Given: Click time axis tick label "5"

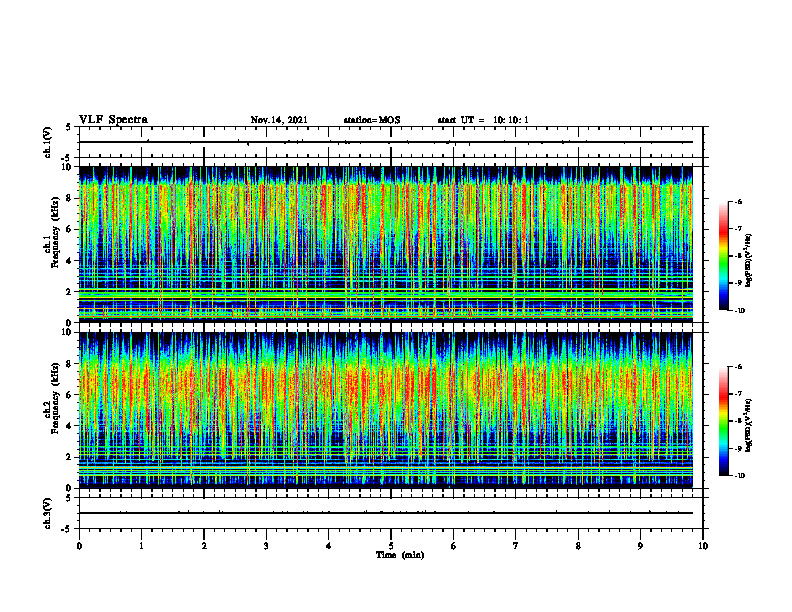Looking at the screenshot, I should pos(391,546).
